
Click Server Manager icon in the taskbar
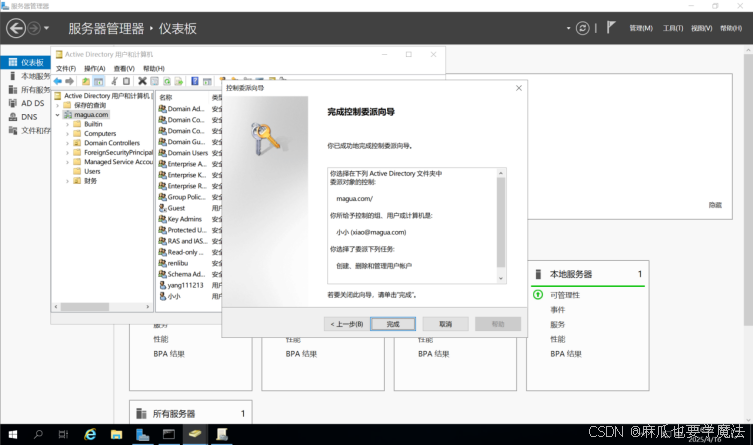click(142, 434)
